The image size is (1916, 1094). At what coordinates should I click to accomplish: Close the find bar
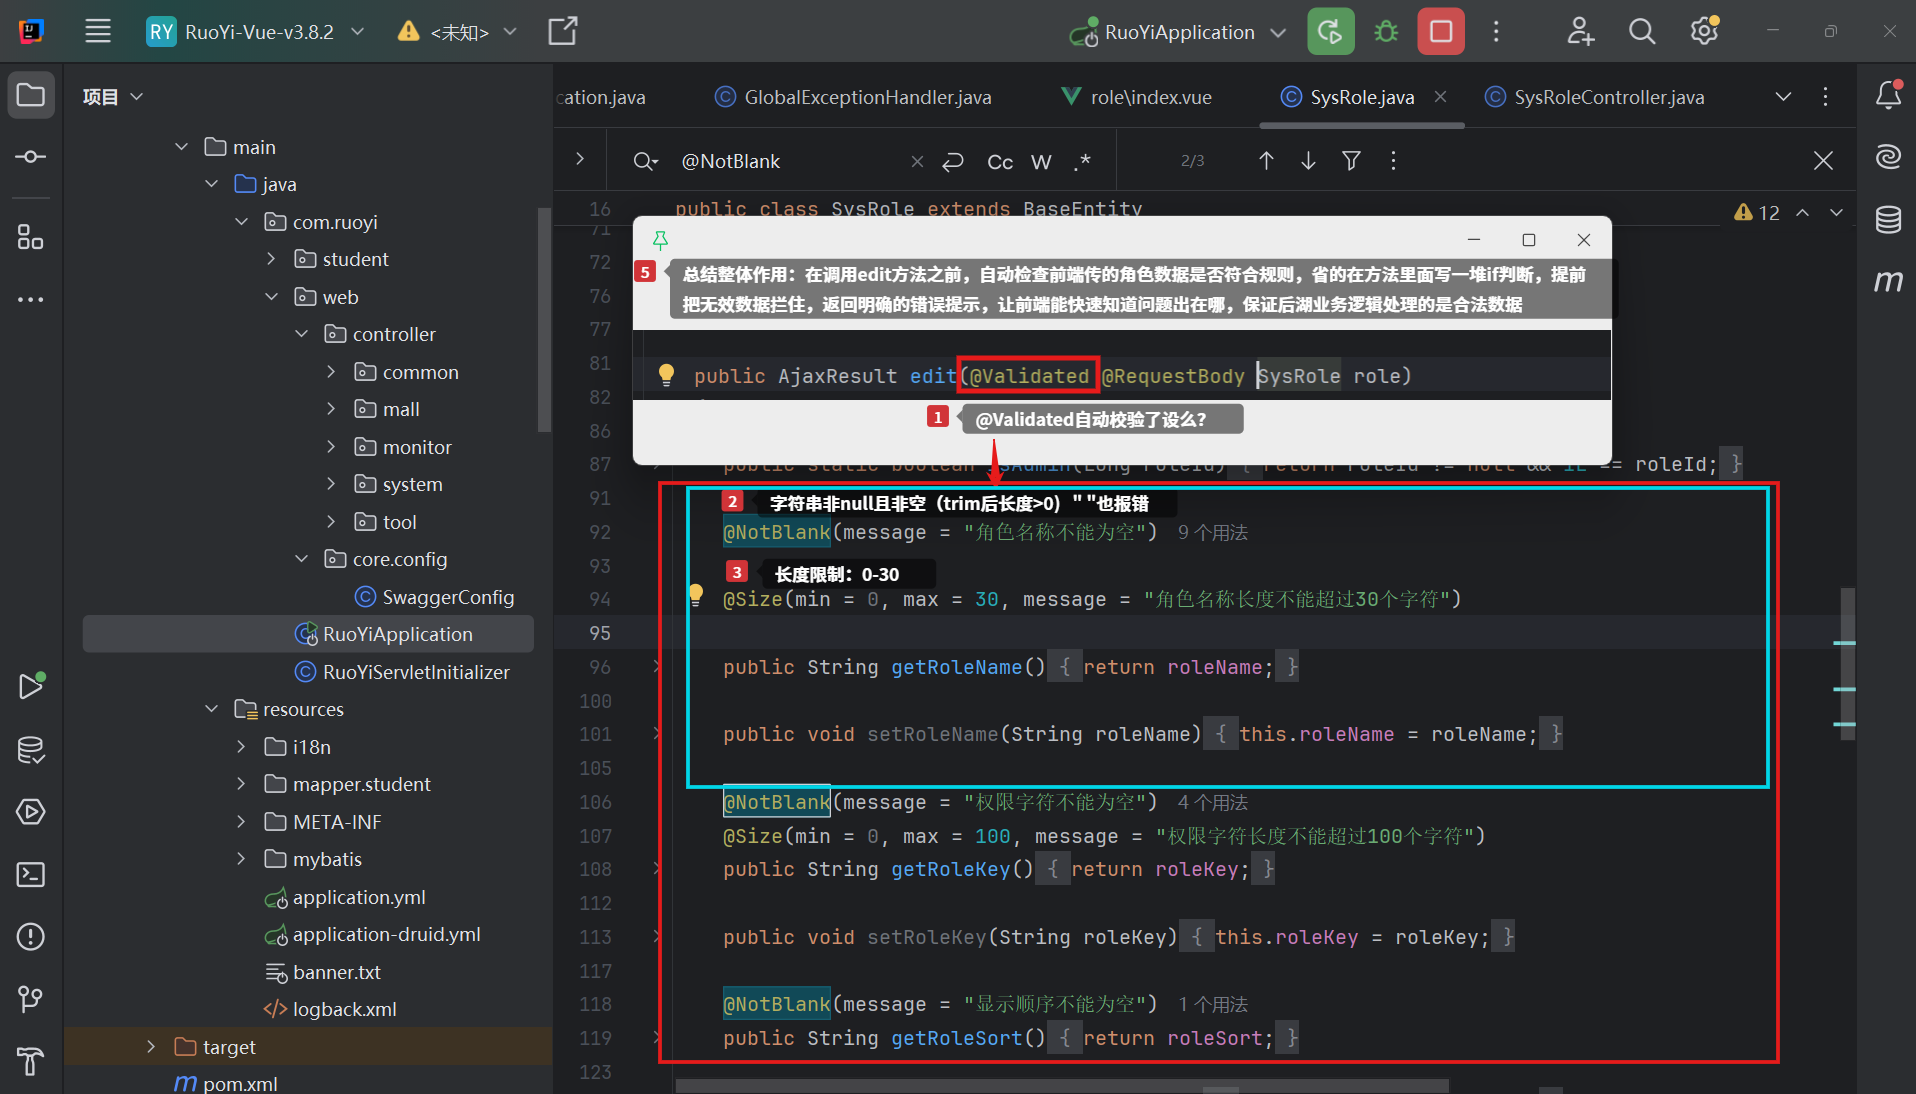1823,161
